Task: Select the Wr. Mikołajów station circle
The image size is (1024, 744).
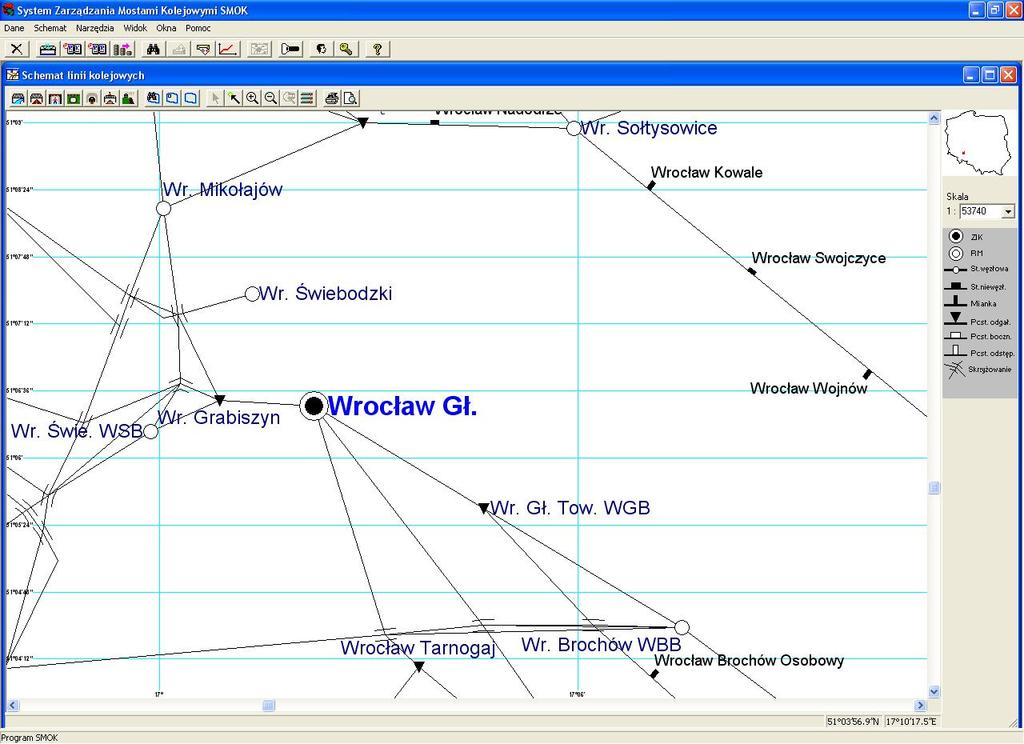Action: click(164, 208)
